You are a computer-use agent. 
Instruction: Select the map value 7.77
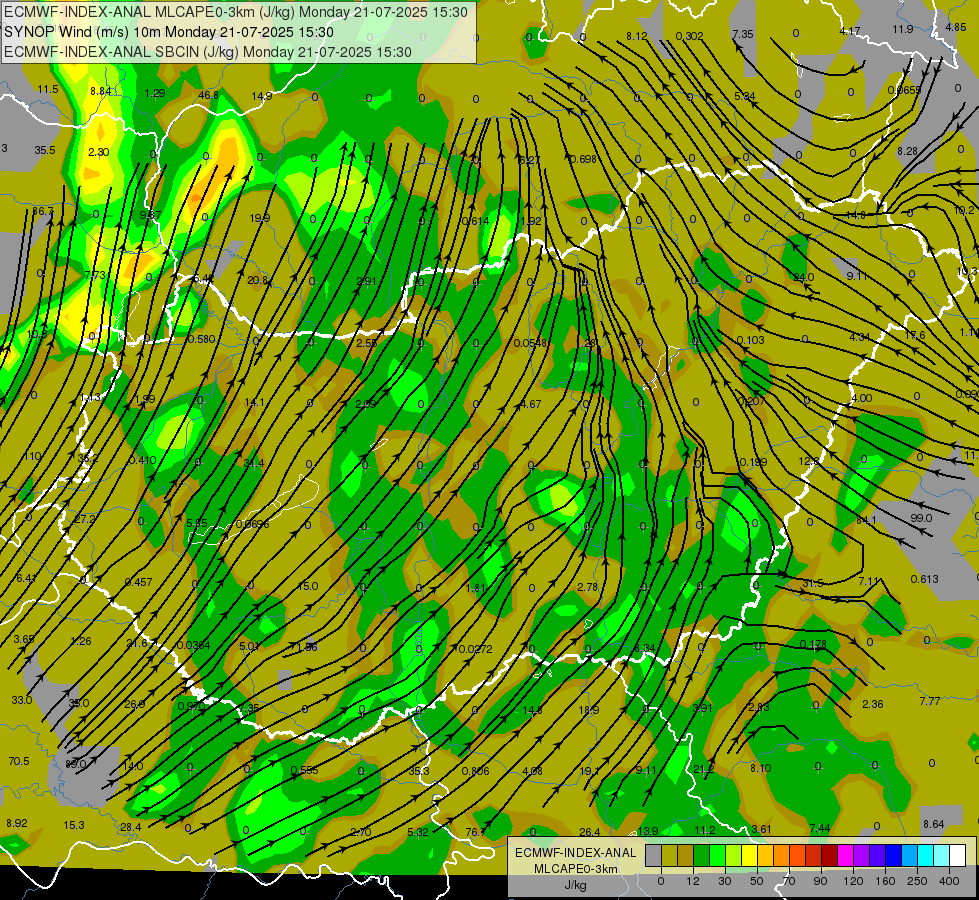tap(930, 701)
